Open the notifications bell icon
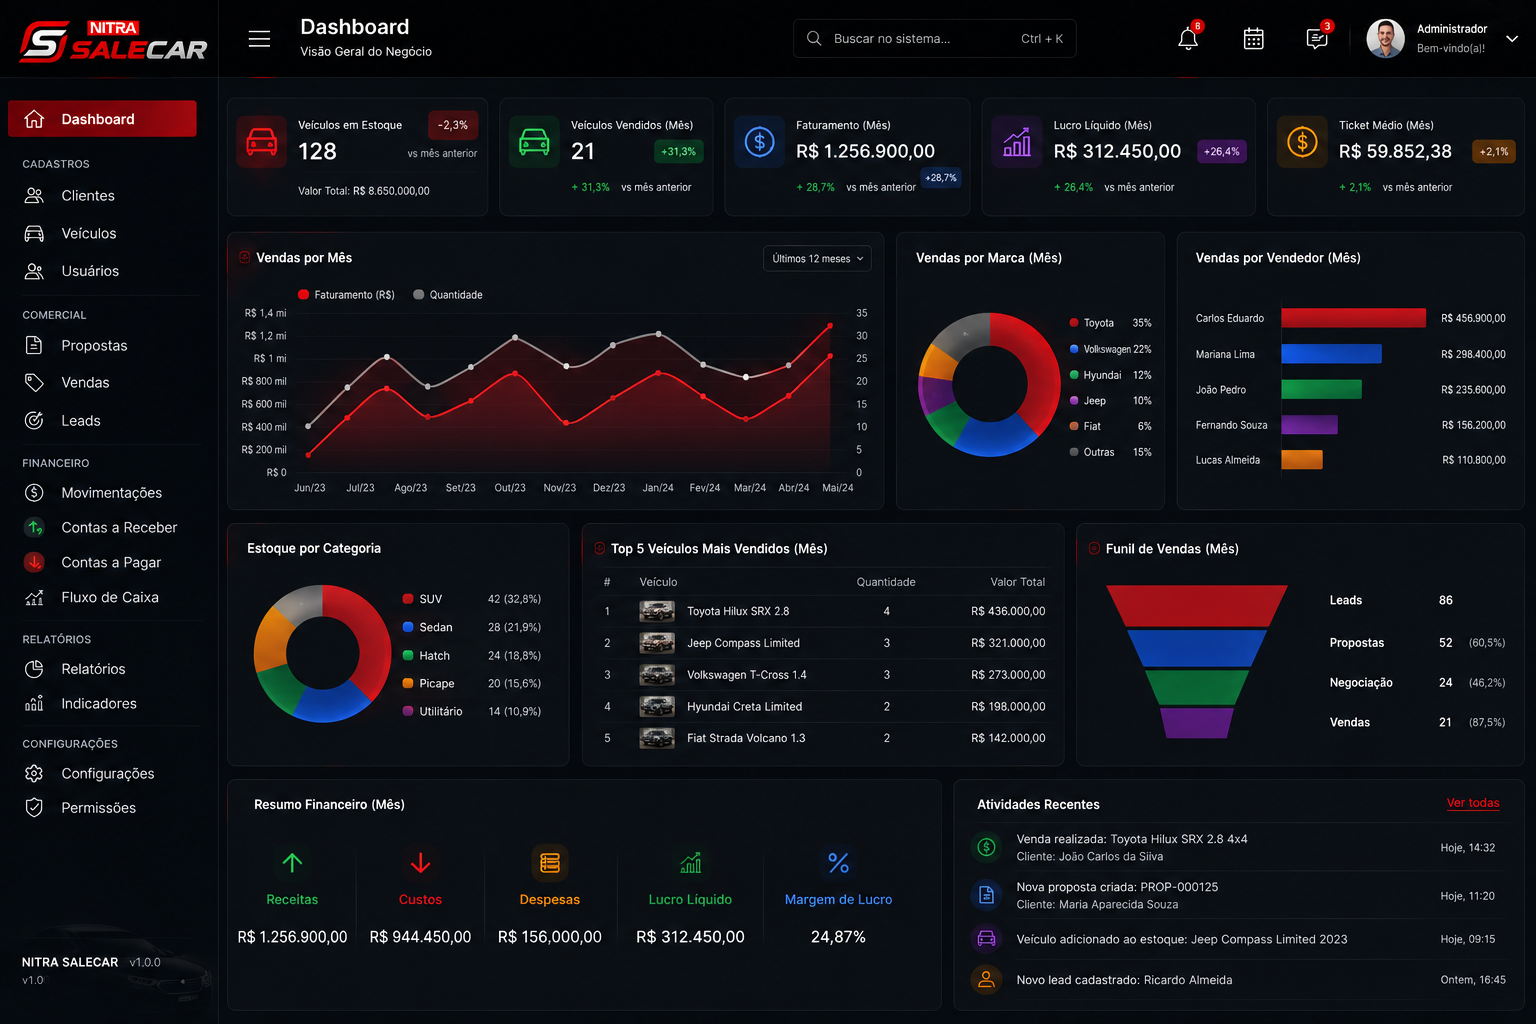1536x1024 pixels. coord(1188,39)
